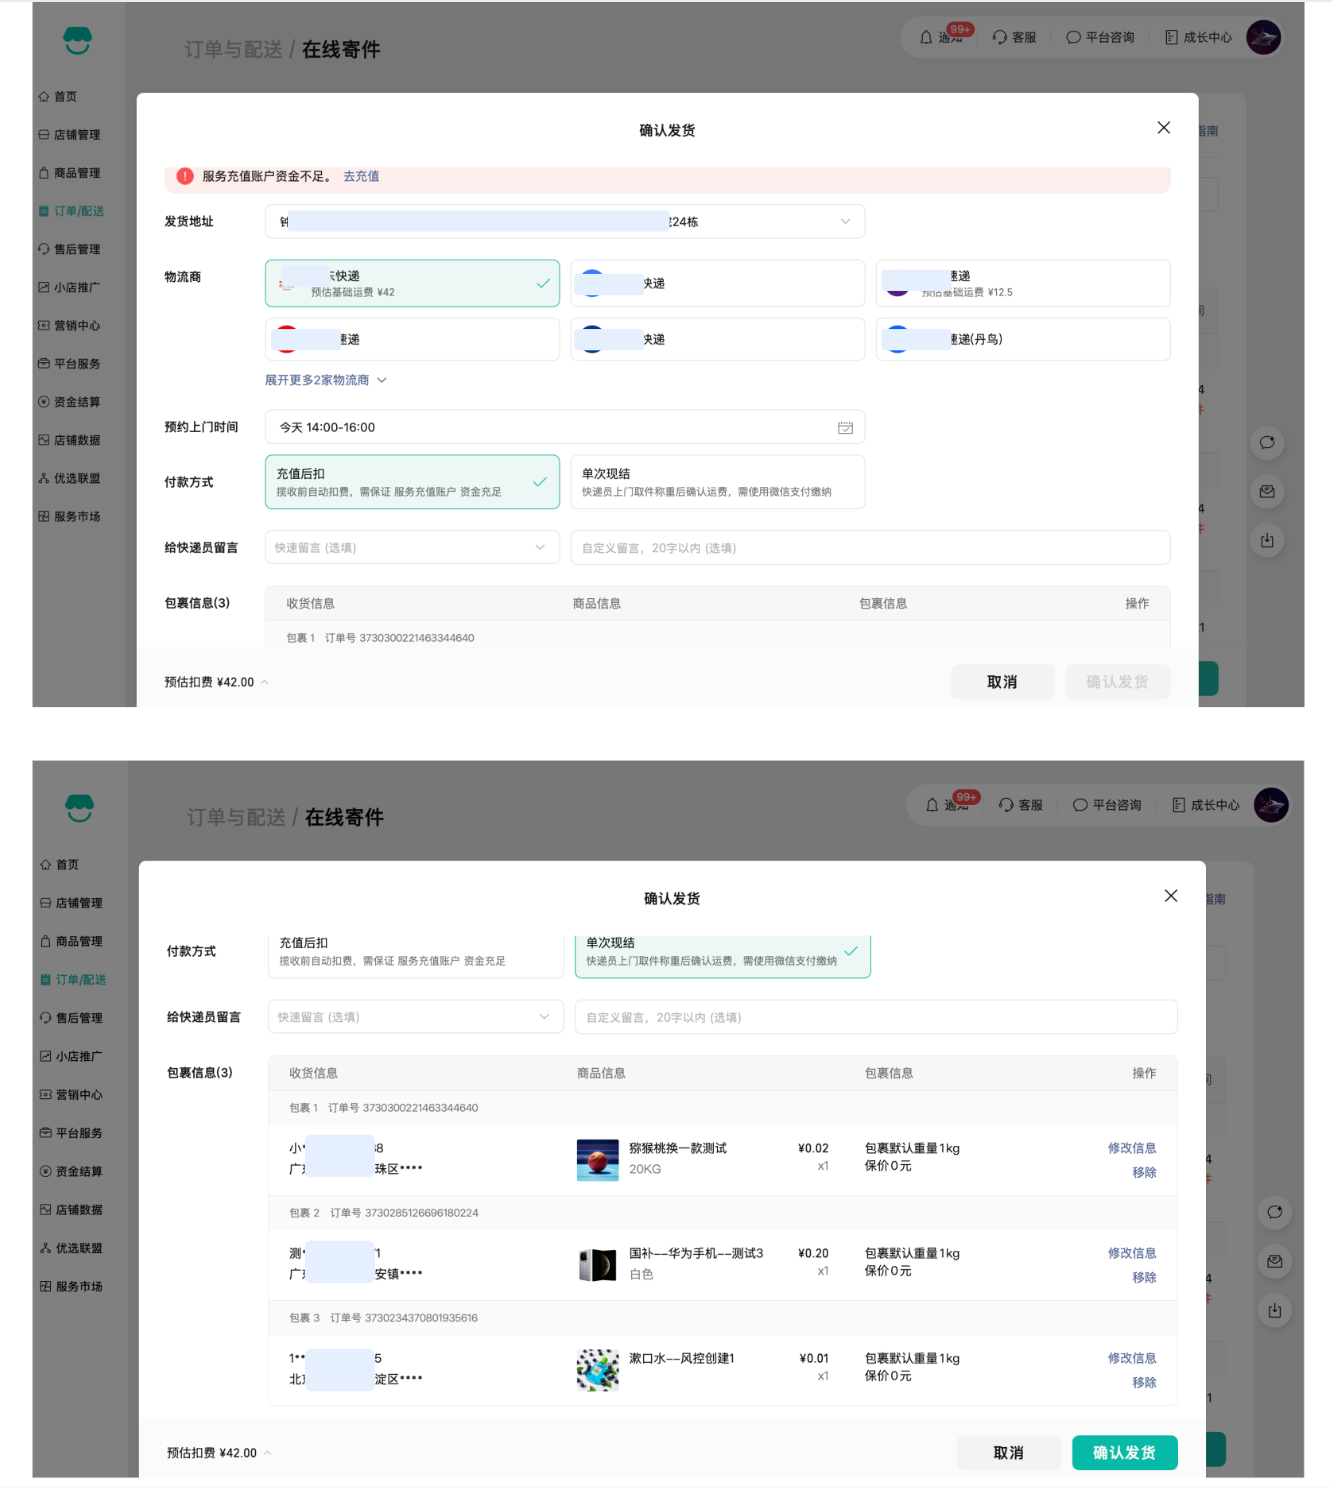Click the 自定义留言 input in the lower dialog
Image resolution: width=1332 pixels, height=1488 pixels.
pos(875,1017)
